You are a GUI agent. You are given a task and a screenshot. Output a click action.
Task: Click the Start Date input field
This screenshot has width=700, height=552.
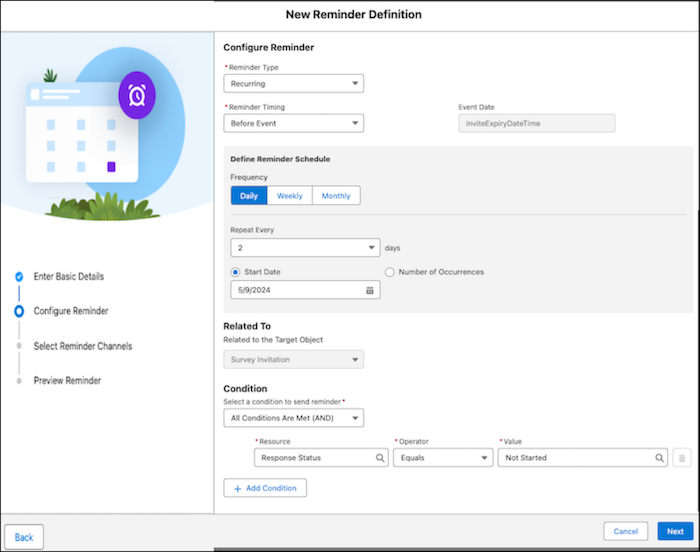pyautogui.click(x=297, y=290)
